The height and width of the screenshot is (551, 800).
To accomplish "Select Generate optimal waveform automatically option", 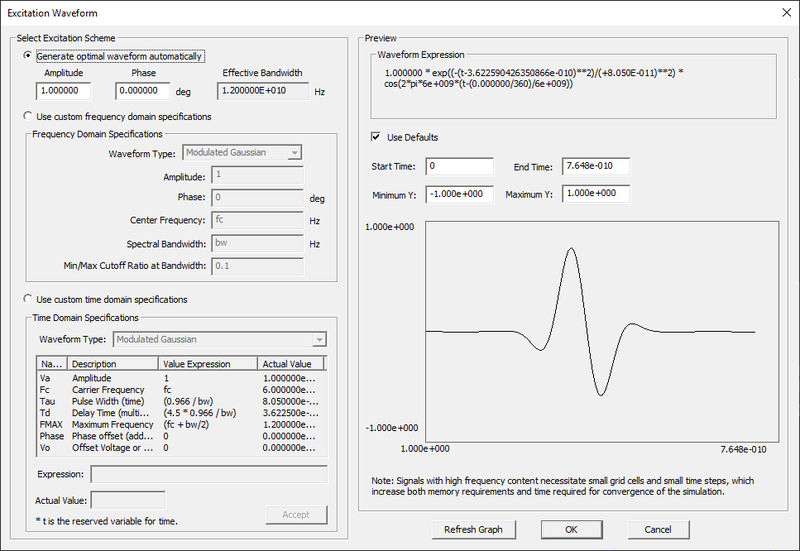I will point(28,56).
